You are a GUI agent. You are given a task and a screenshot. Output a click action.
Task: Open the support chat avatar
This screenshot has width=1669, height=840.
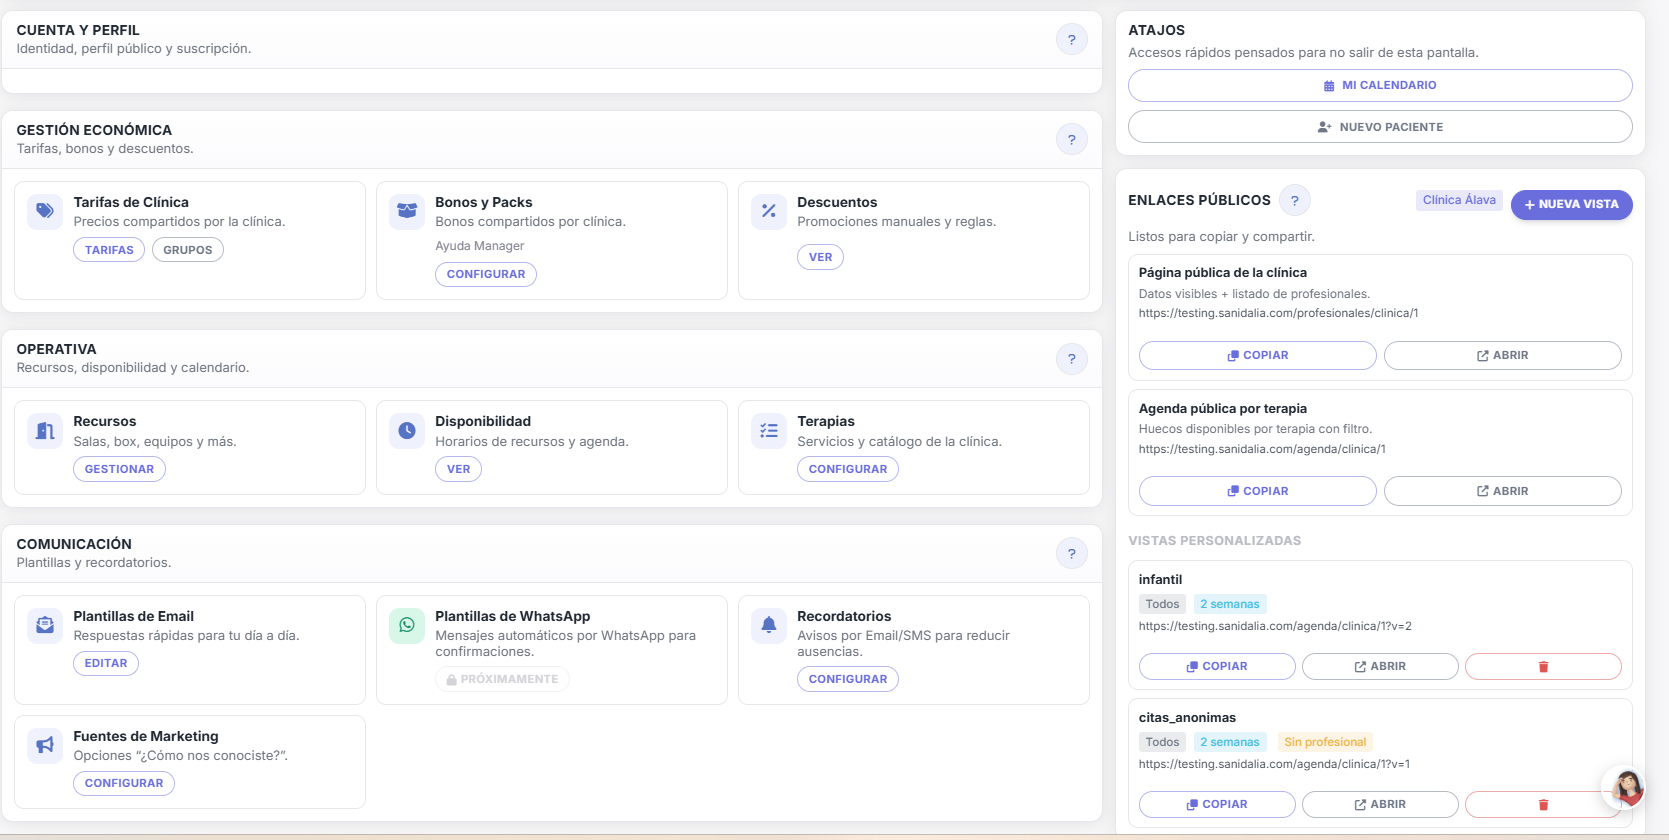1625,787
